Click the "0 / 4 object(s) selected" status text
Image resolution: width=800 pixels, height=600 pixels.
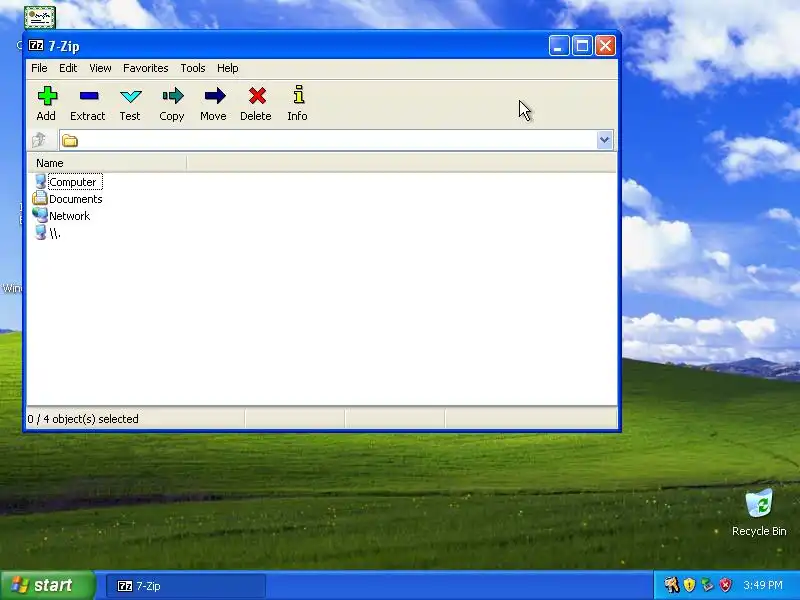click(x=83, y=419)
